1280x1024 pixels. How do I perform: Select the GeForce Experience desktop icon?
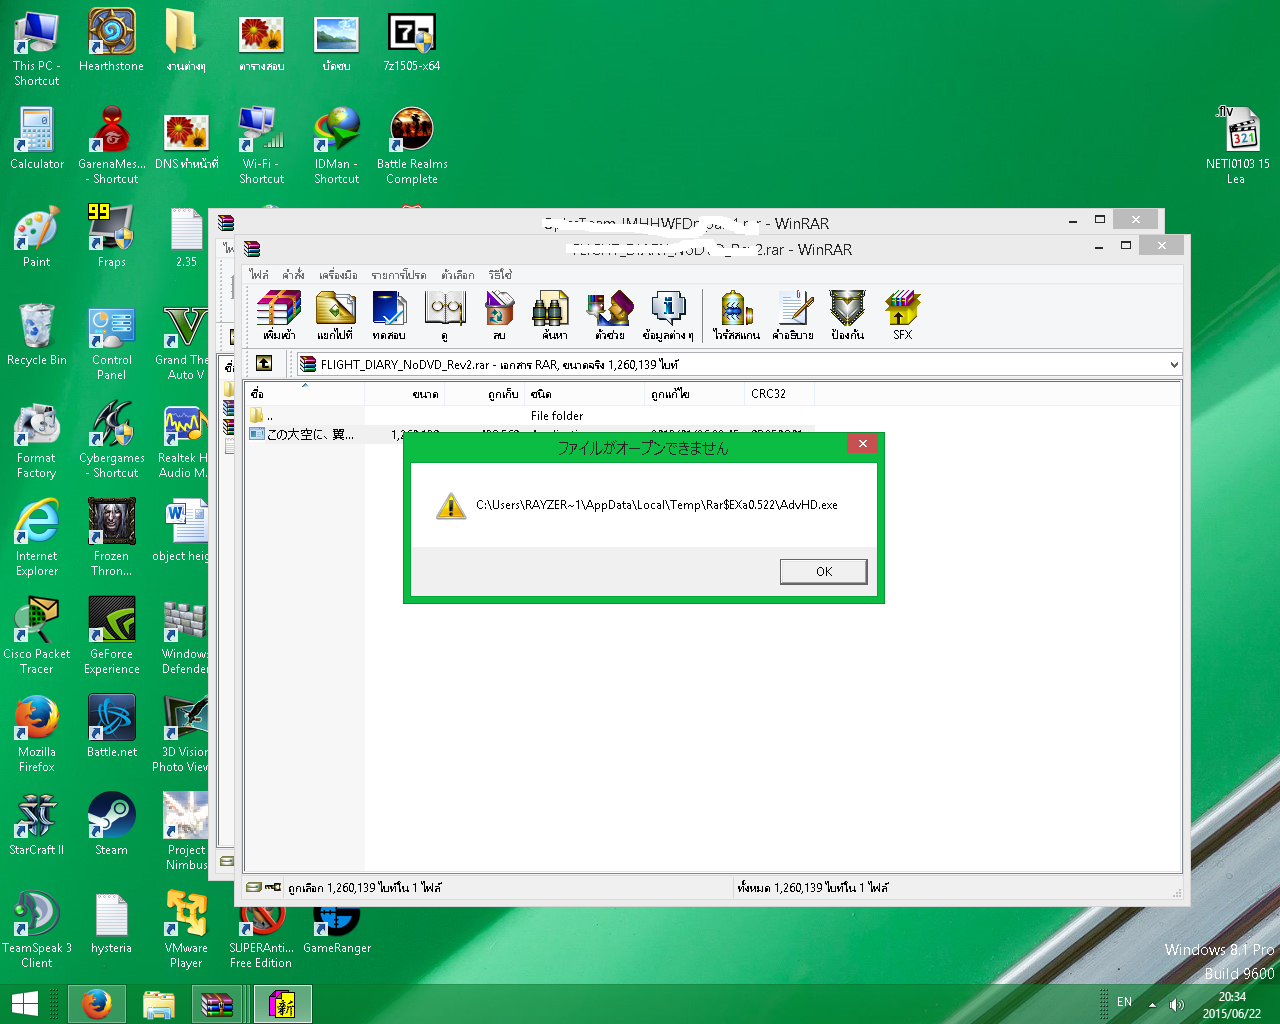tap(112, 635)
